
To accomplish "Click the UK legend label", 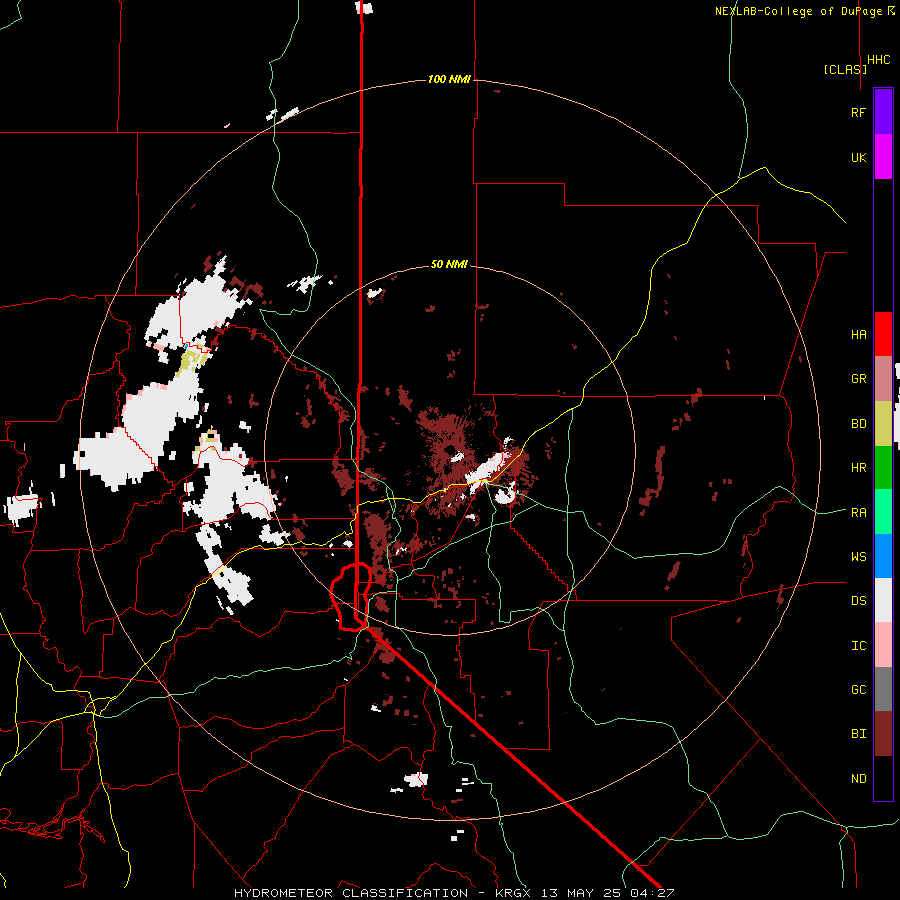I will (858, 158).
